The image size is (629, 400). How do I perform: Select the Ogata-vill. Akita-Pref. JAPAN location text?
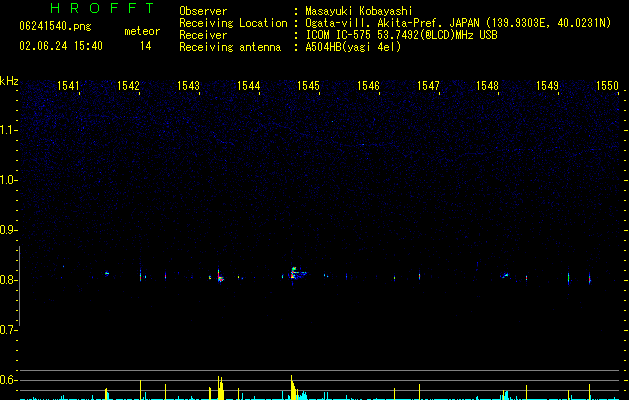458,23
